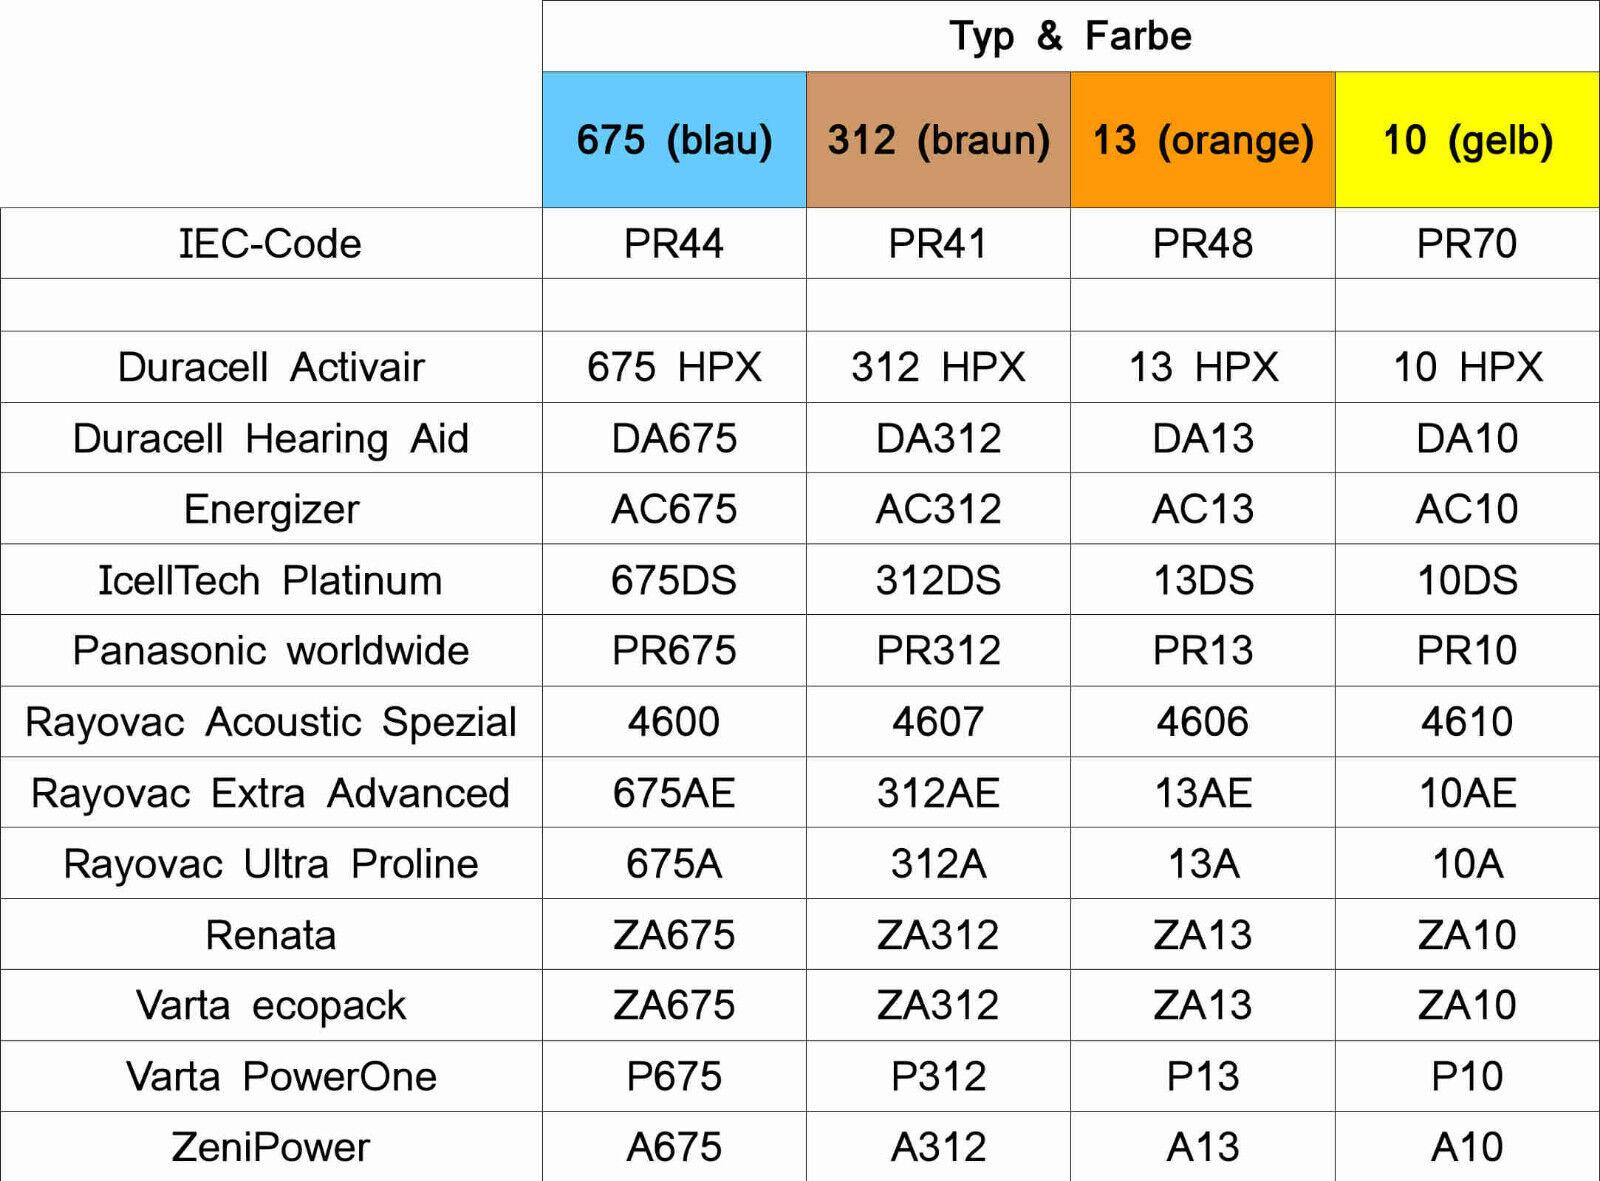Select the Energizer row label
The image size is (1600, 1181).
pos(270,509)
